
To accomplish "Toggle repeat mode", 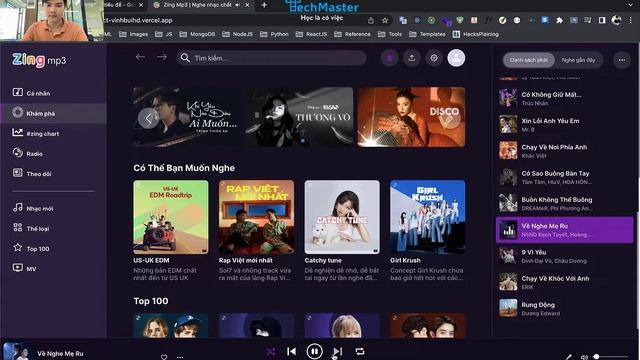I will pos(360,351).
